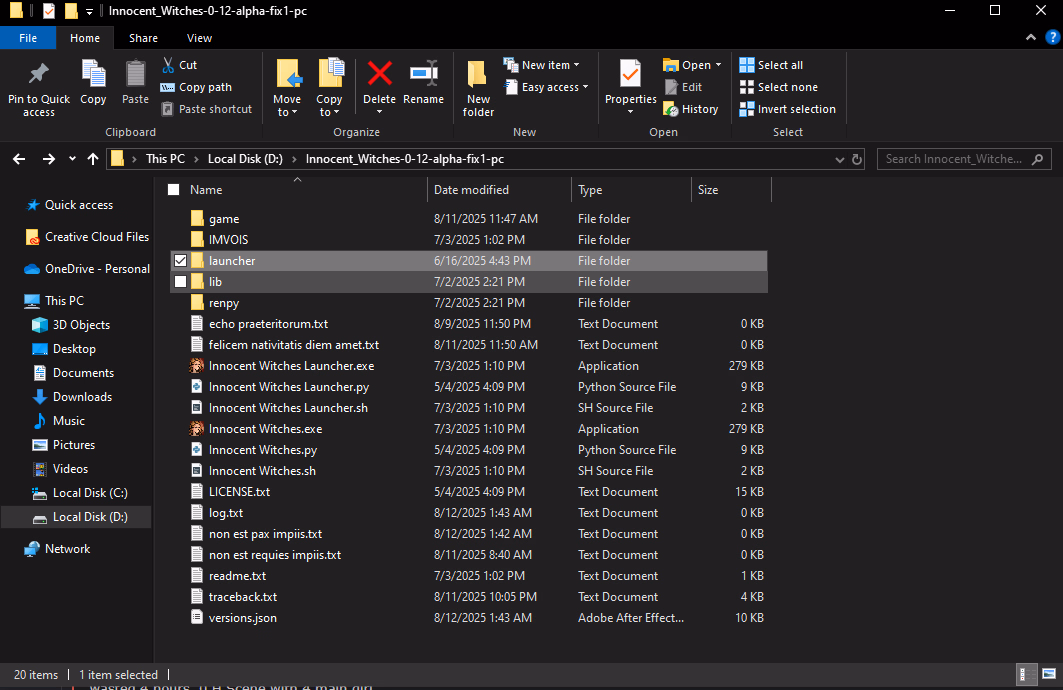Select Local Disk (C:) in navigation pane
The width and height of the screenshot is (1063, 690).
(89, 493)
